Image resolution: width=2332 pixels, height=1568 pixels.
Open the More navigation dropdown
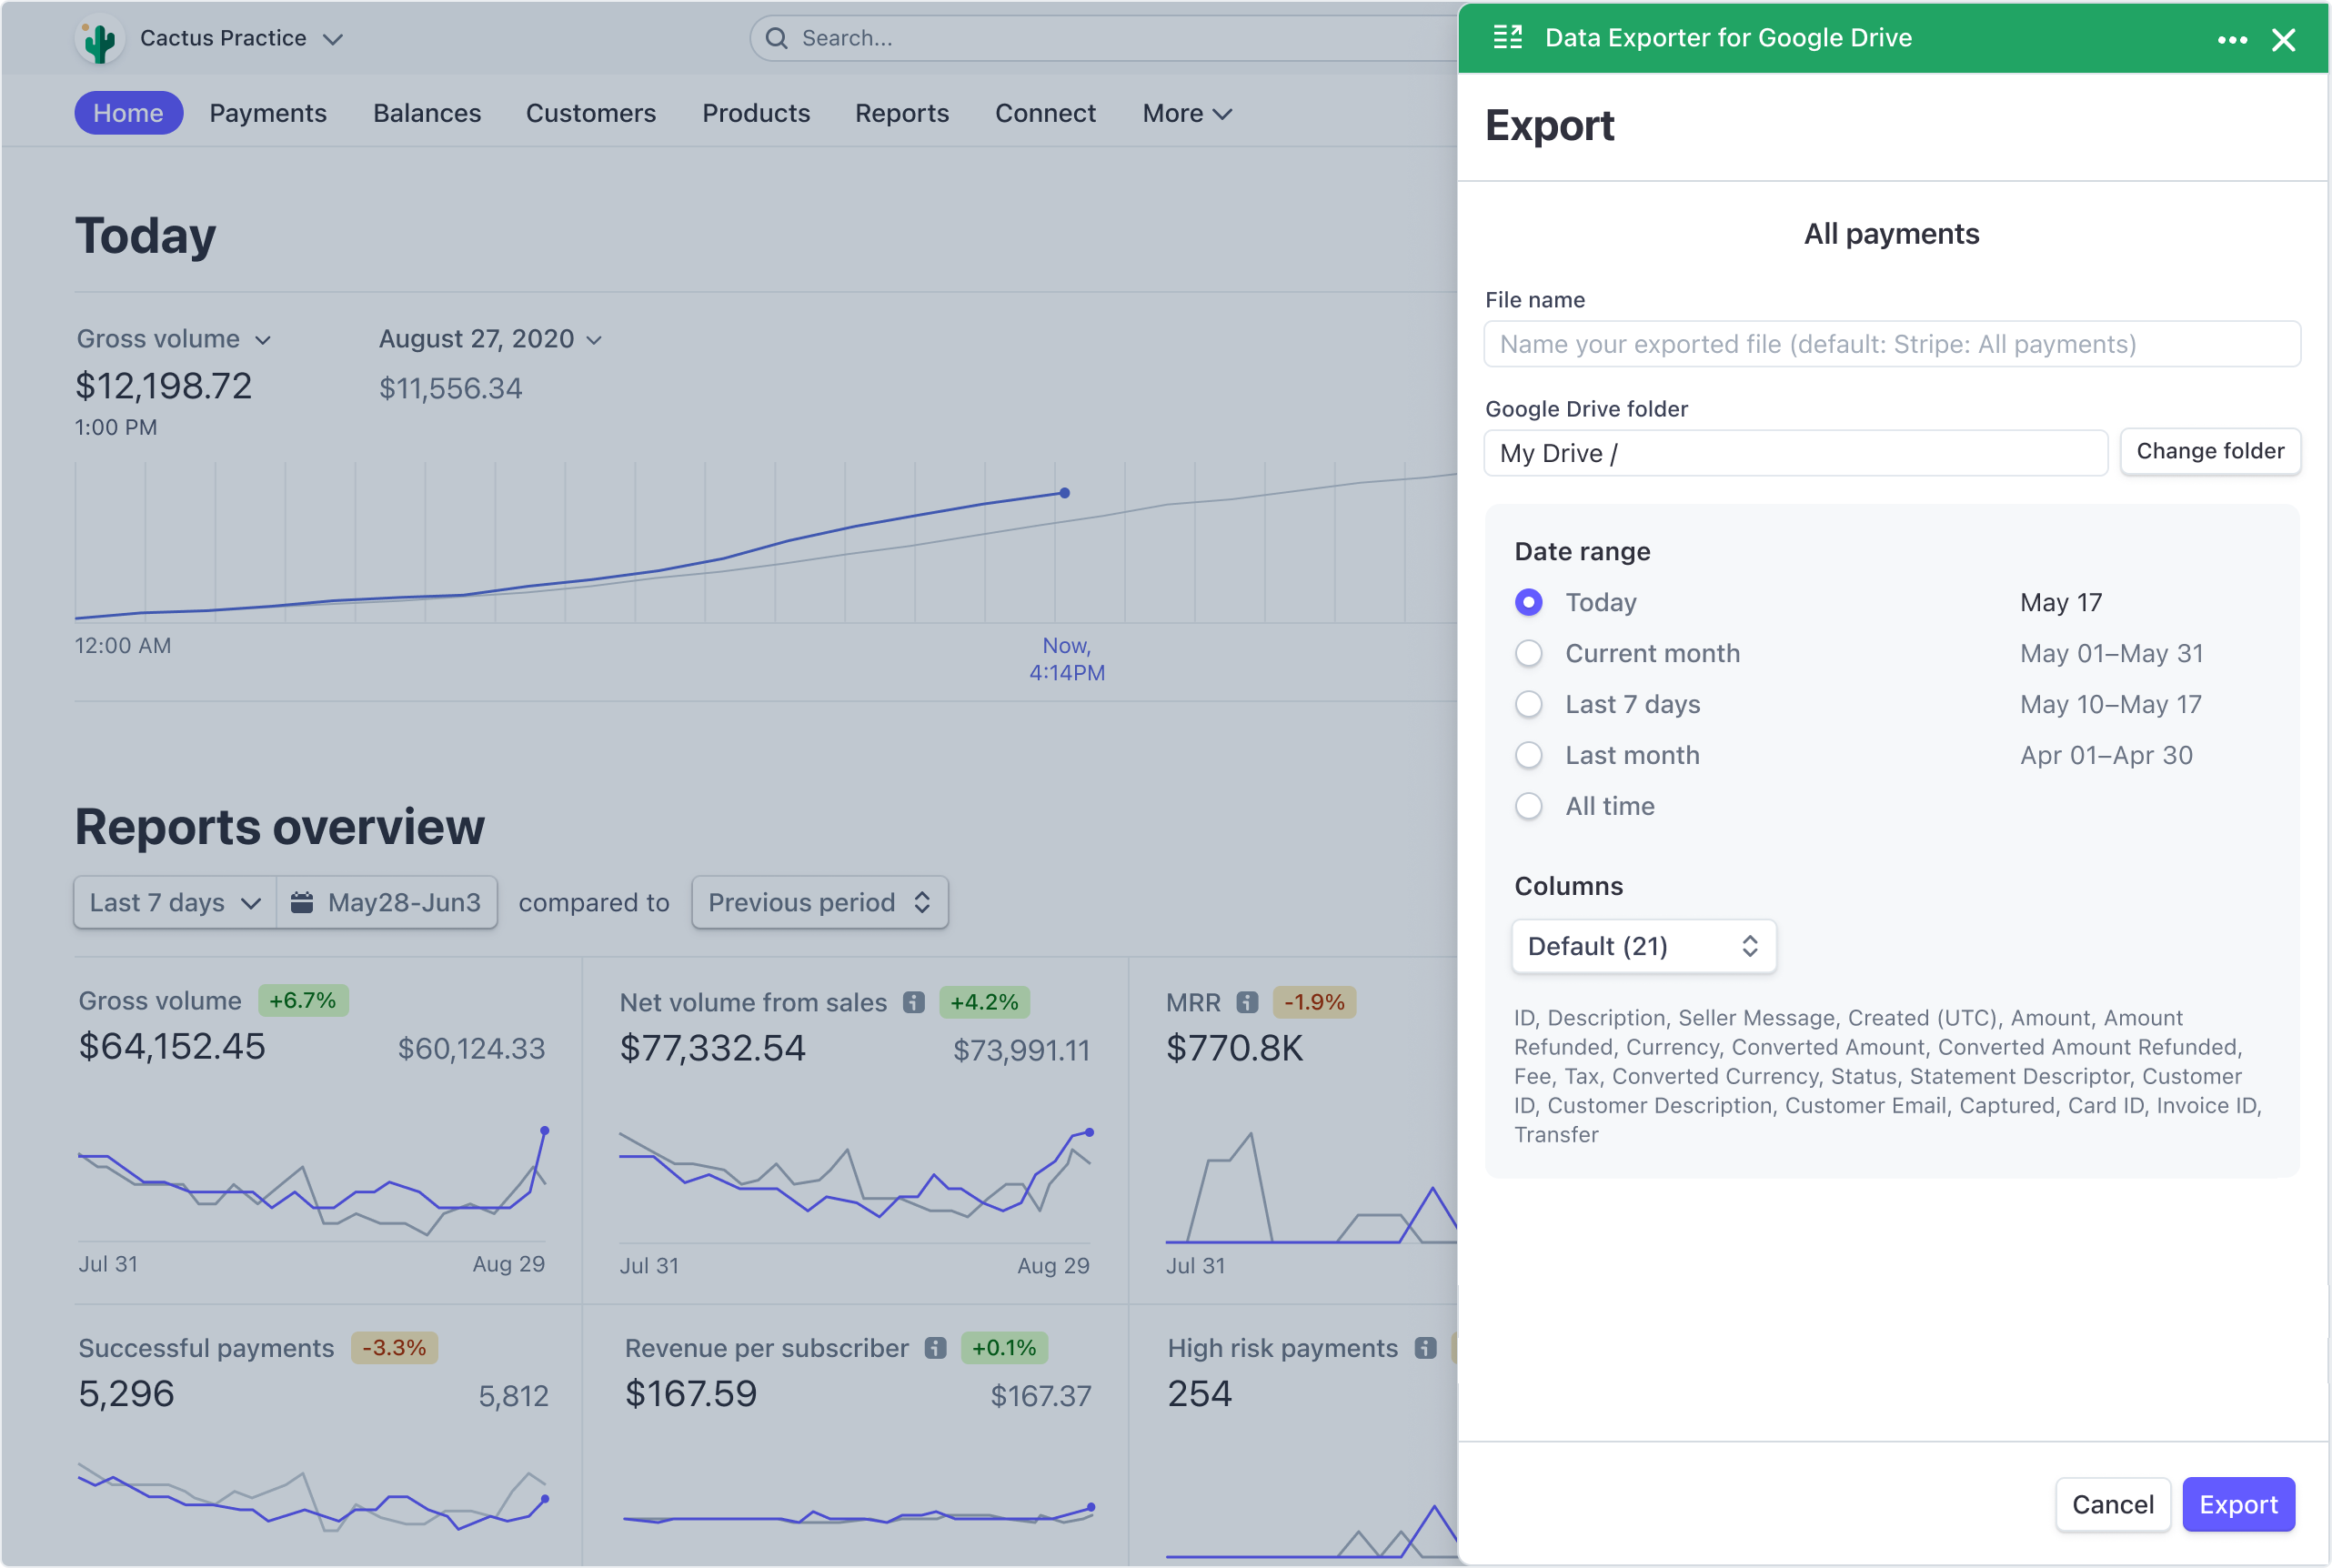click(1186, 113)
